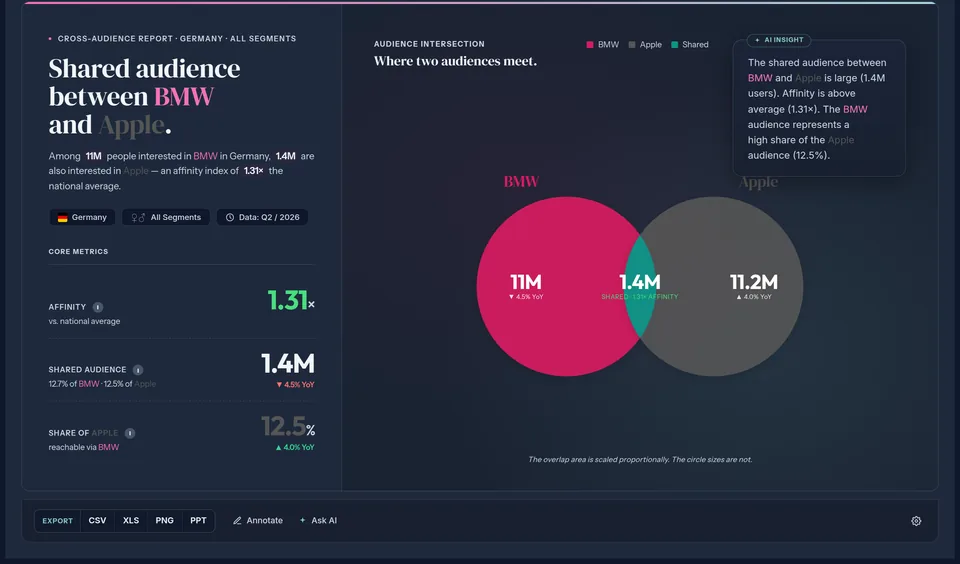This screenshot has width=960, height=564.
Task: Open the All Segments filter
Action: pyautogui.click(x=166, y=217)
